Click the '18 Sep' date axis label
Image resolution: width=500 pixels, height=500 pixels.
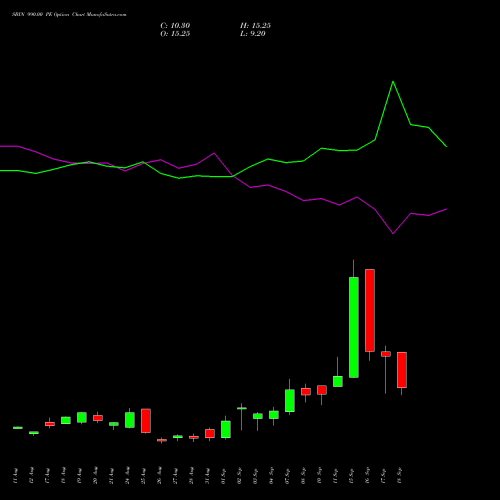(x=399, y=476)
